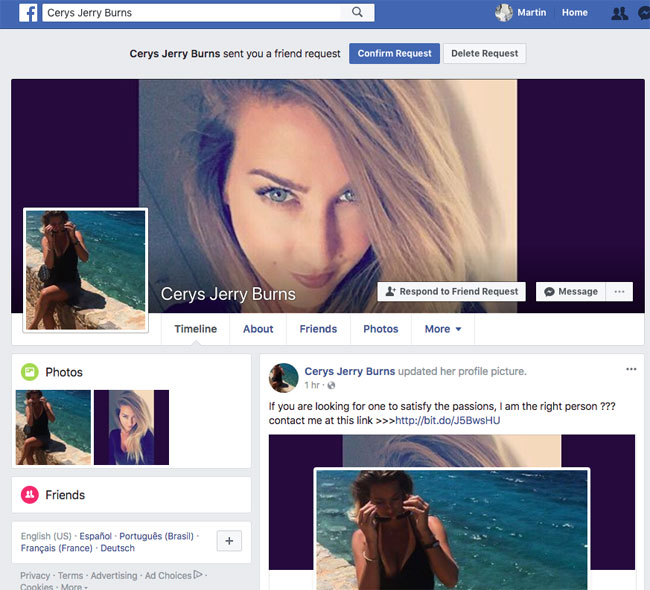Viewport: 650px width, 590px height.
Task: Click the Delete Request button
Action: [485, 53]
